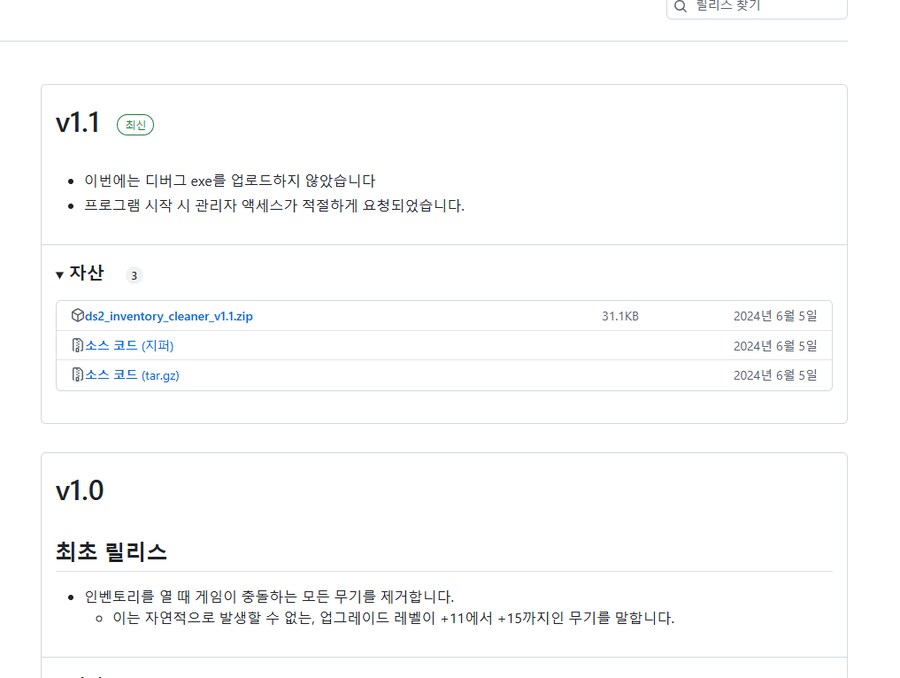Click the date in the 소스 코드 (지퍼) row

click(x=775, y=346)
